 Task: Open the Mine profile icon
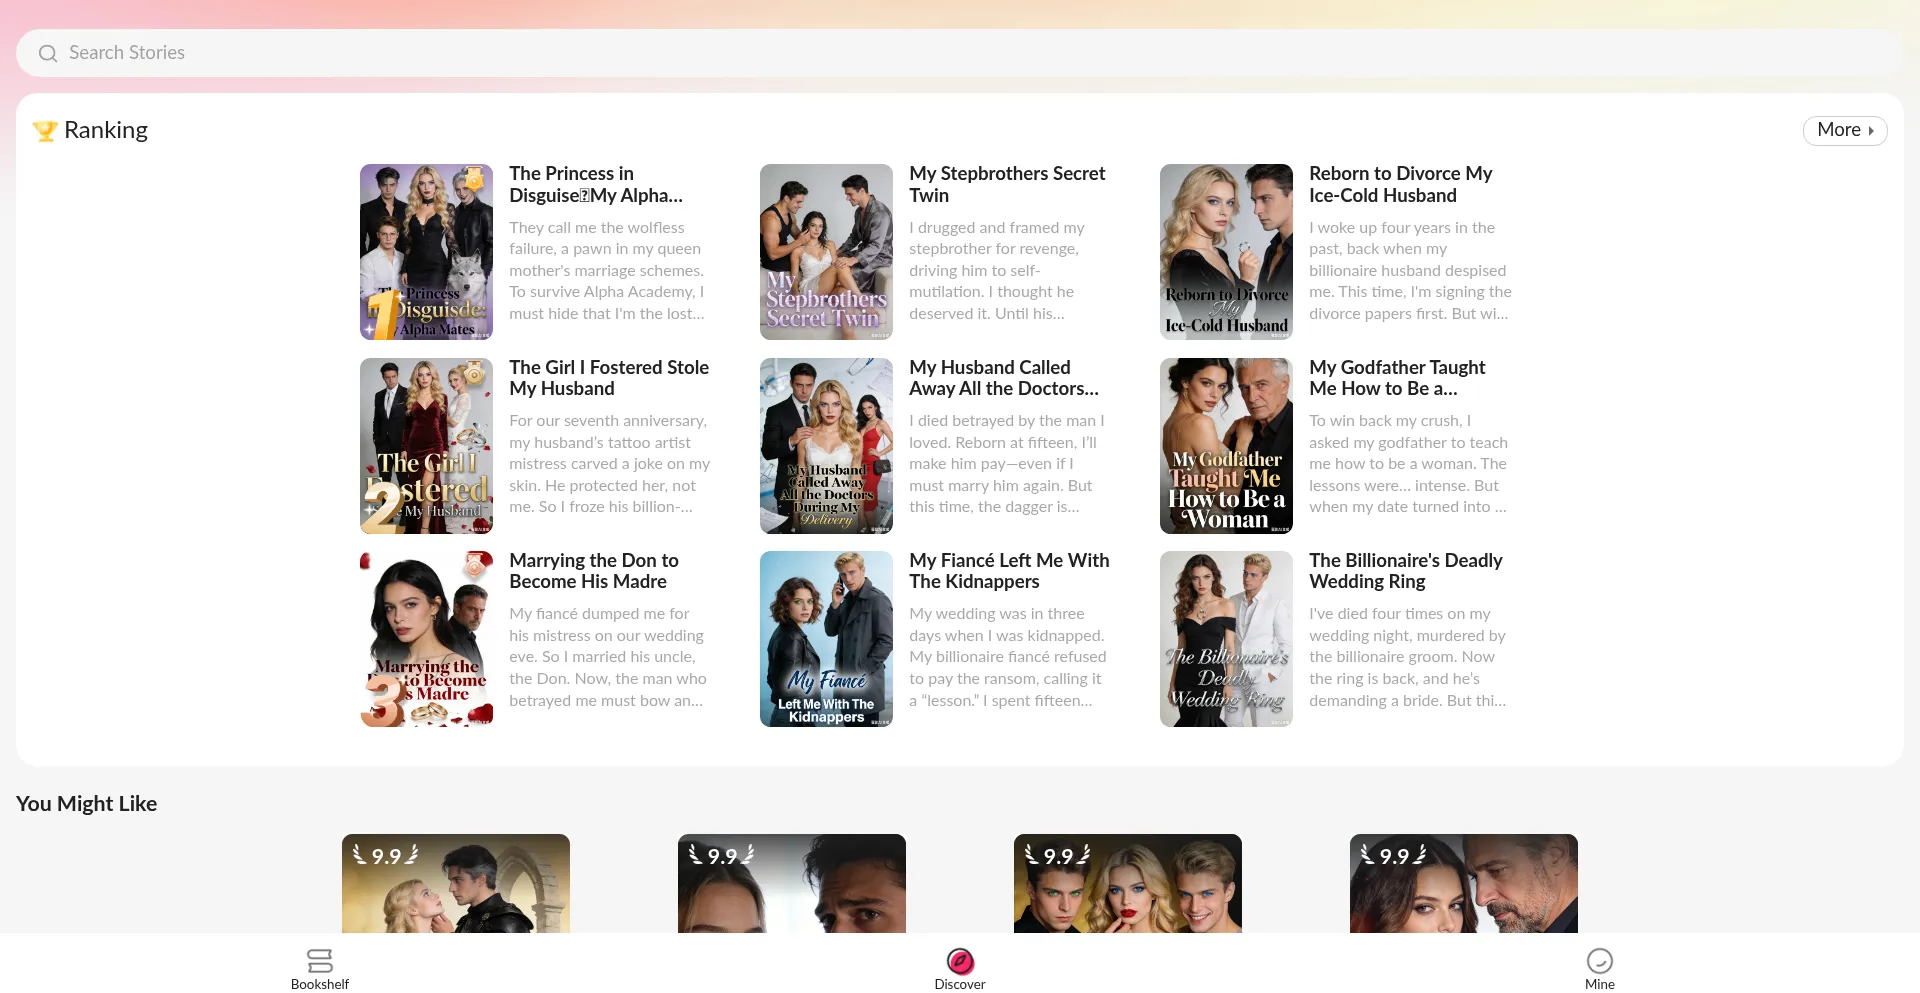click(1600, 961)
